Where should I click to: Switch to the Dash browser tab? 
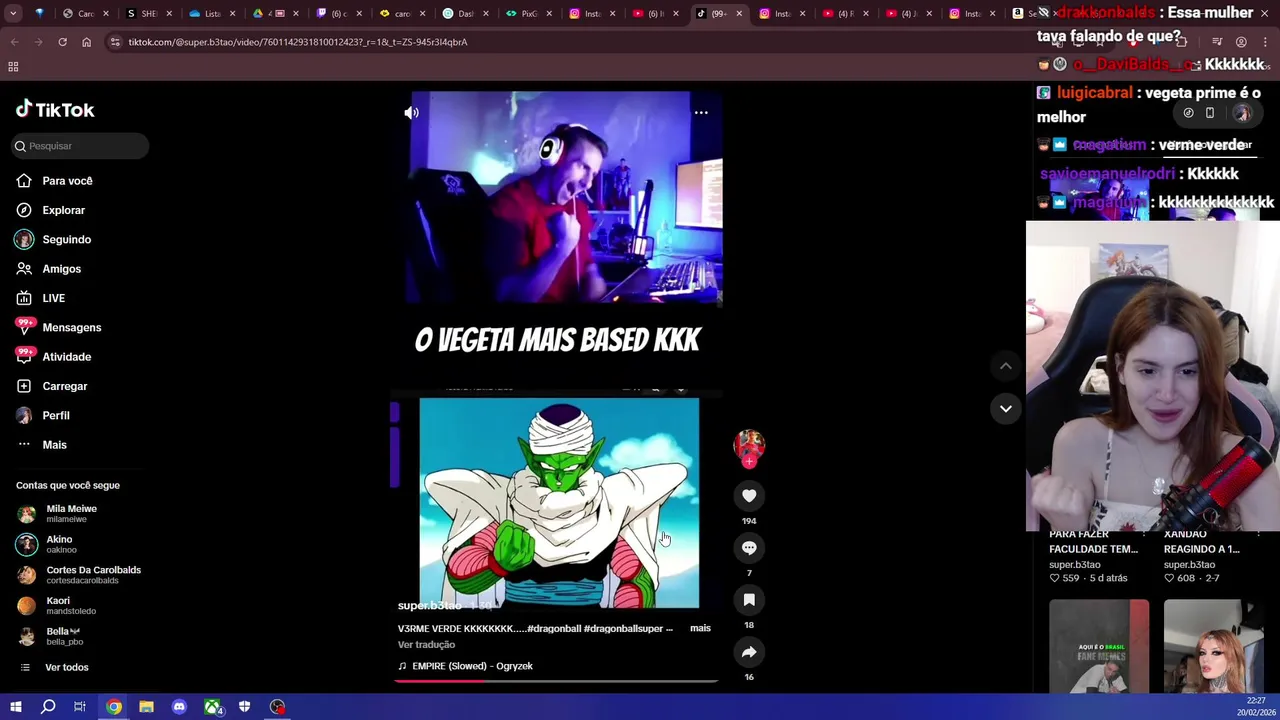click(464, 13)
